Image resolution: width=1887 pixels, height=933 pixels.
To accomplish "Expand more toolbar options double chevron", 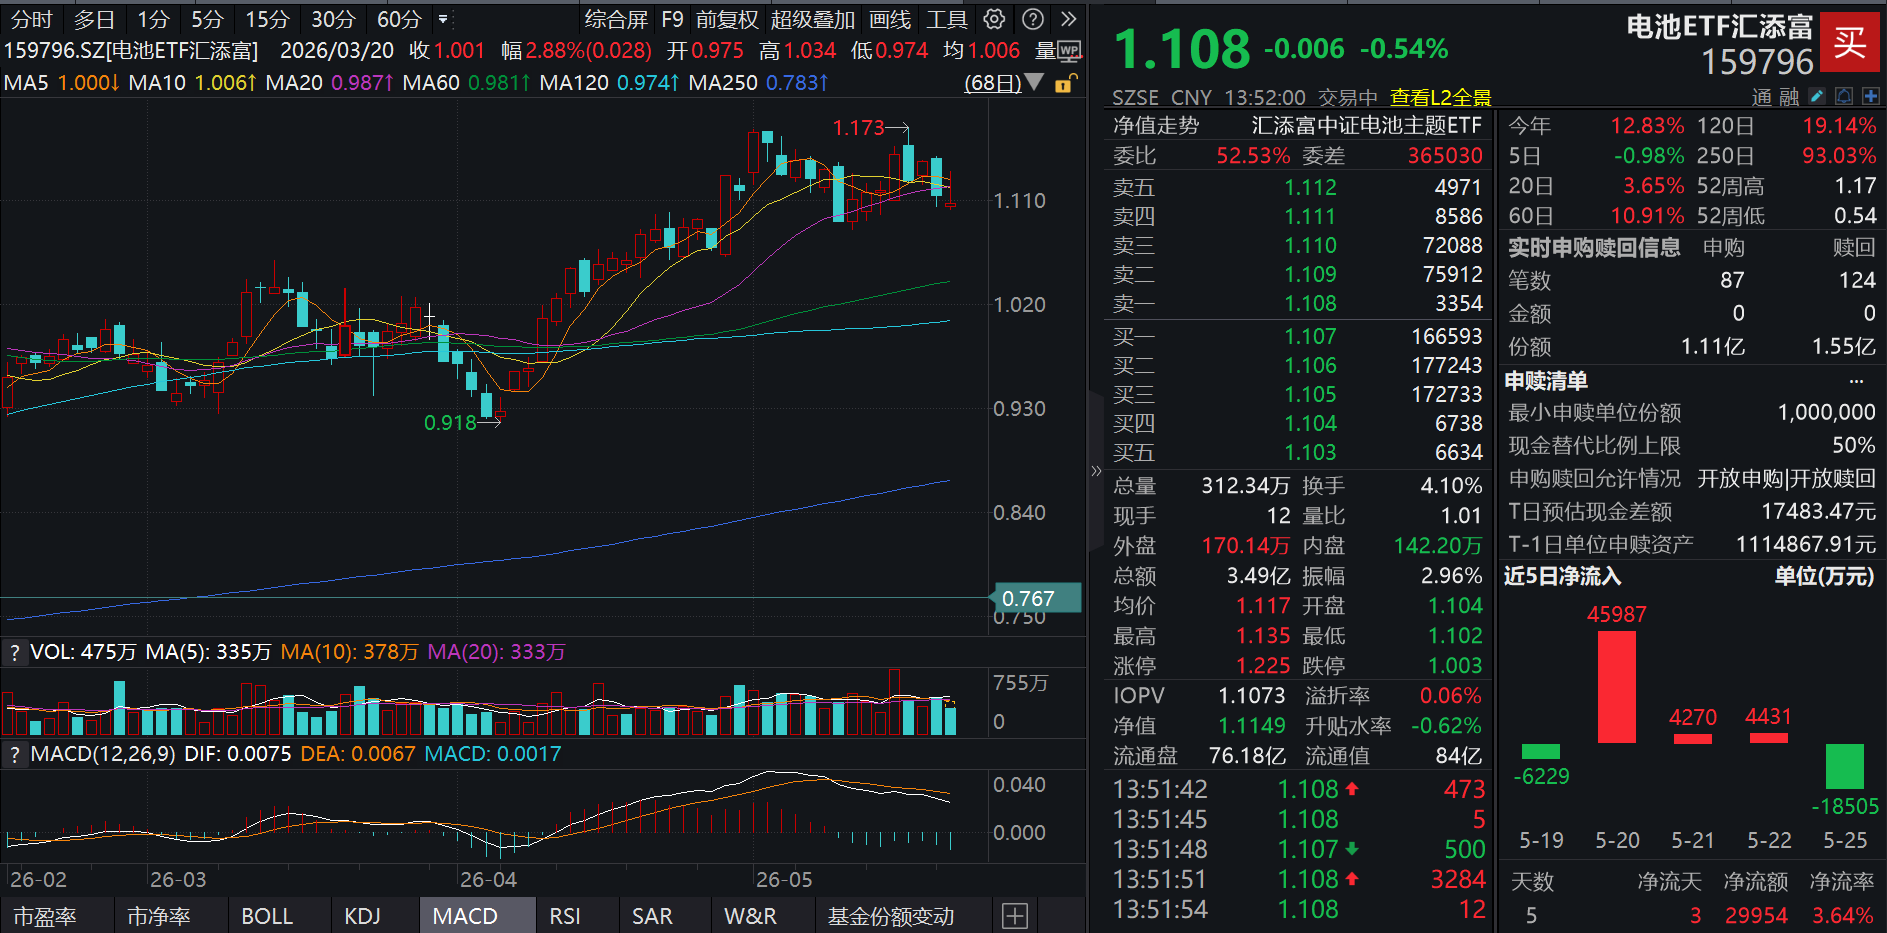I will [x=1069, y=19].
